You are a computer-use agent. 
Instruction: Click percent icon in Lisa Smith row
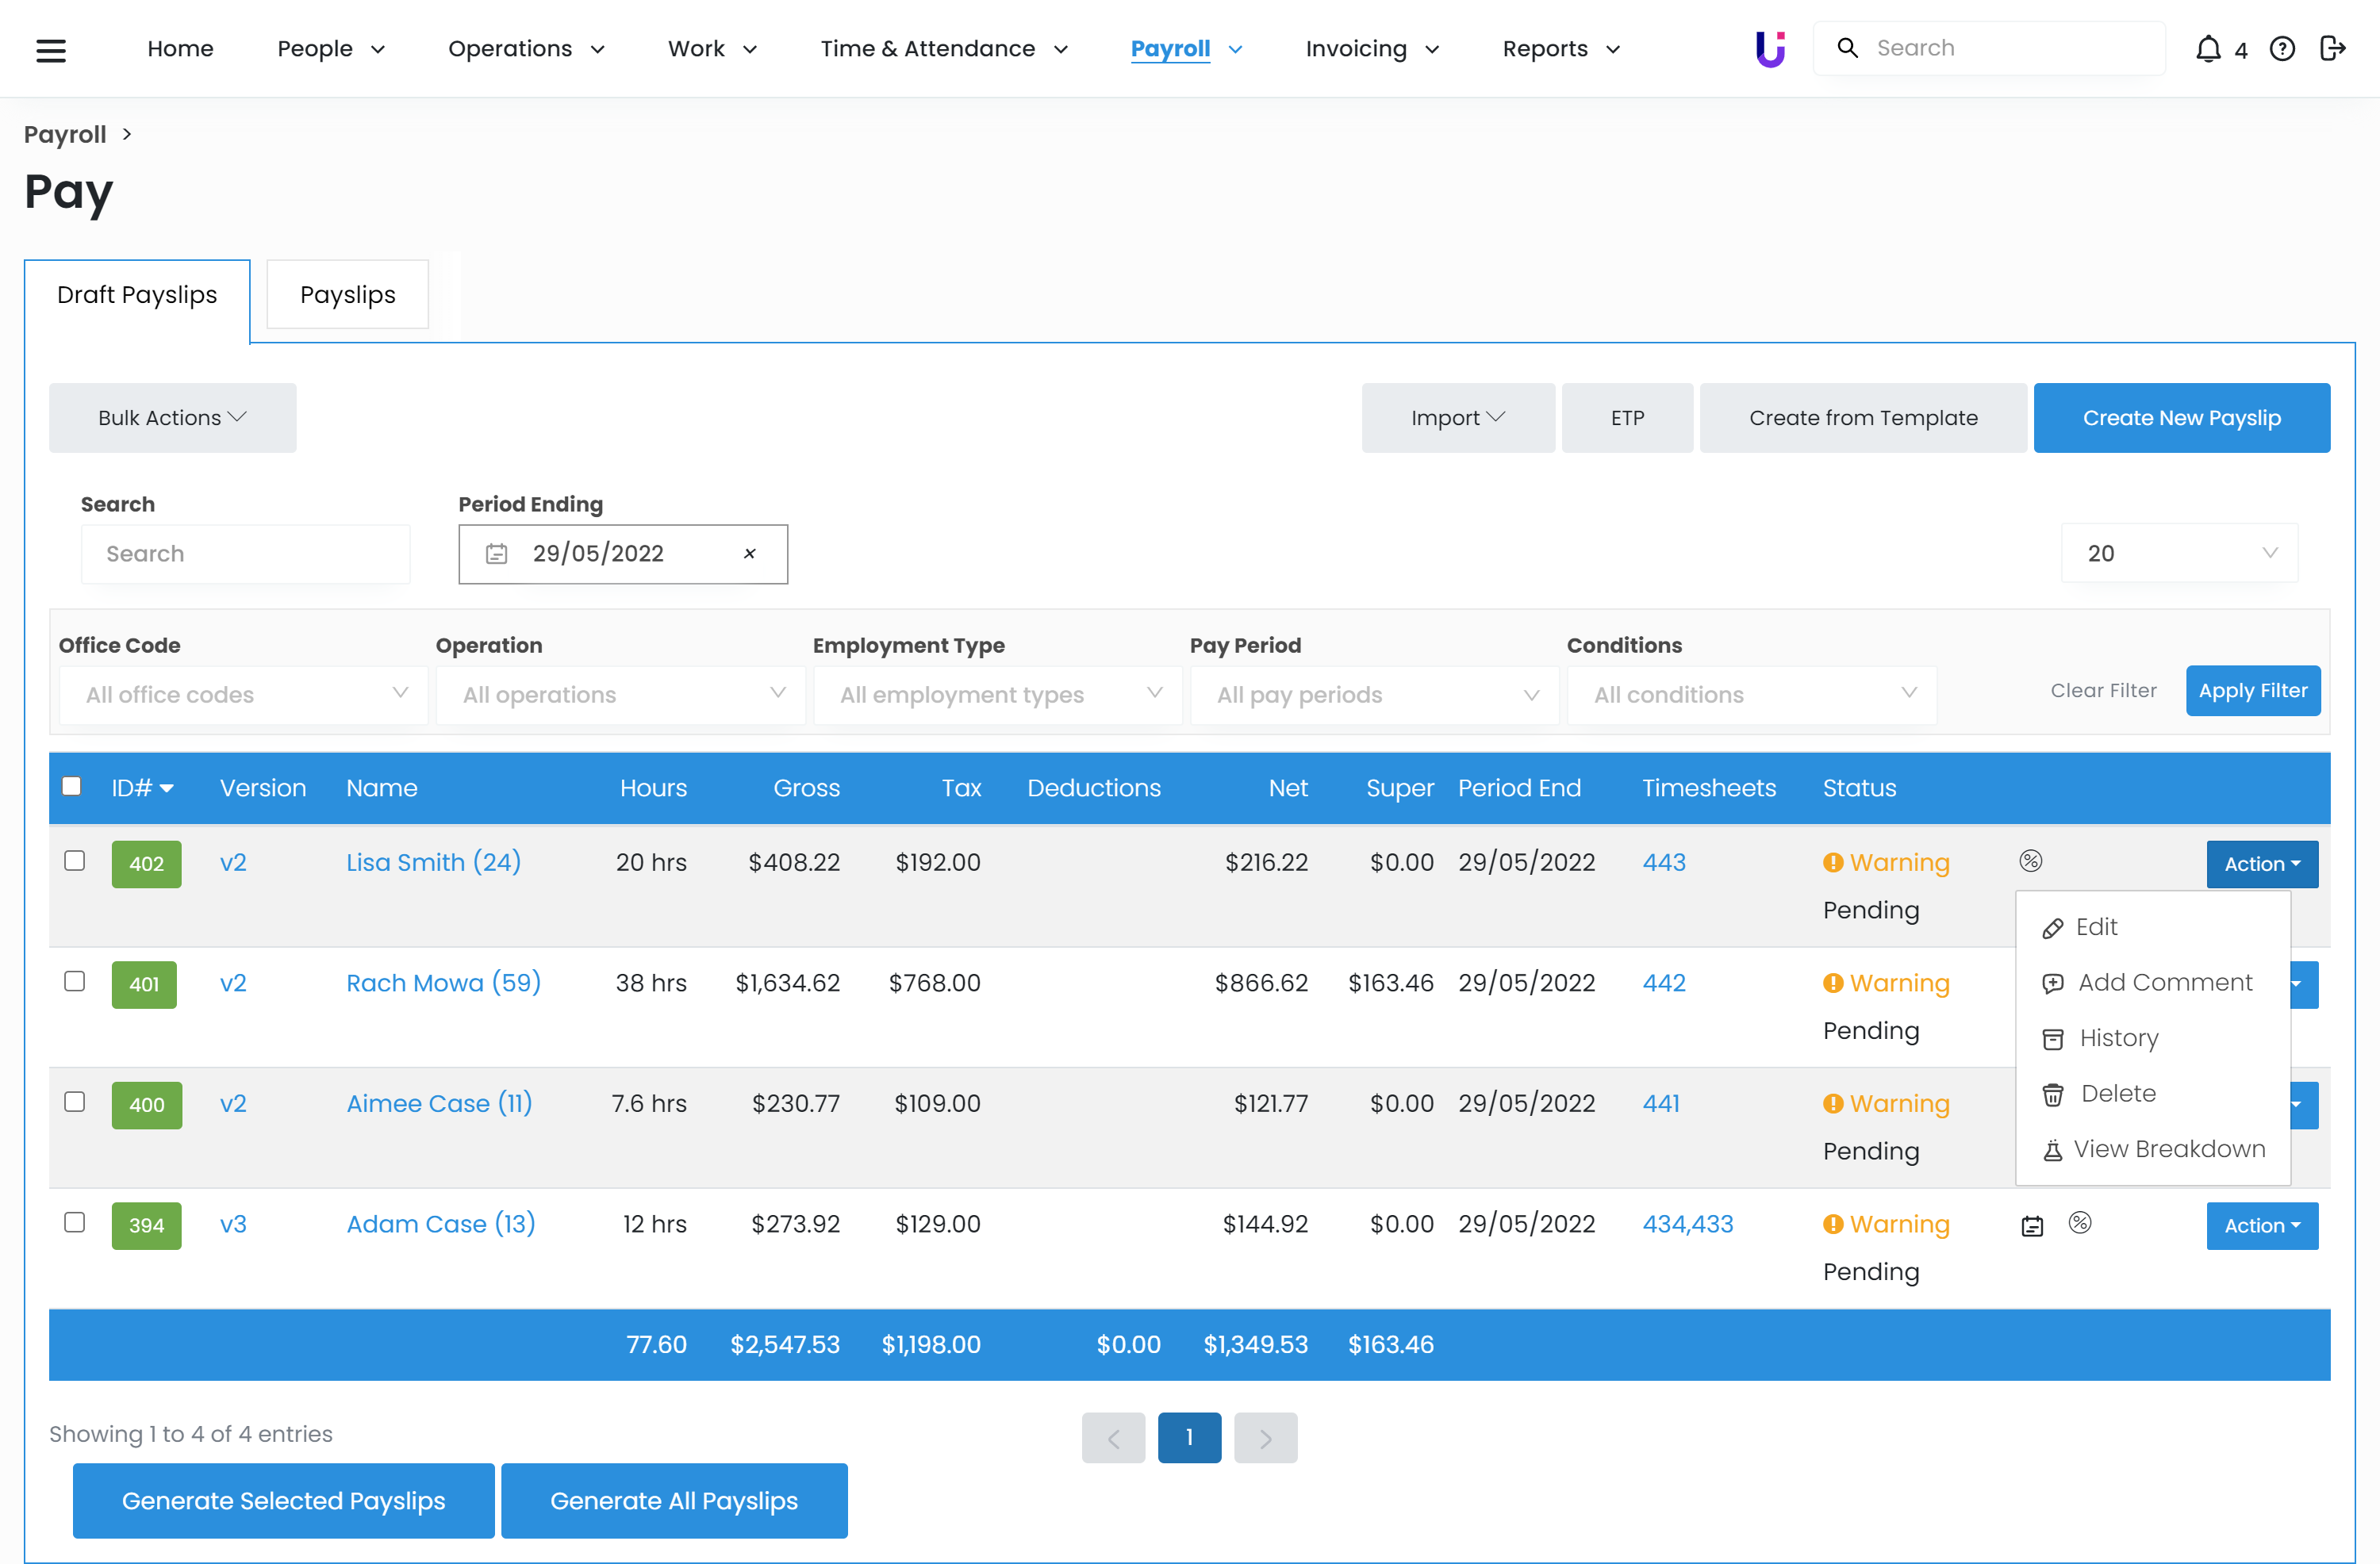[2030, 861]
